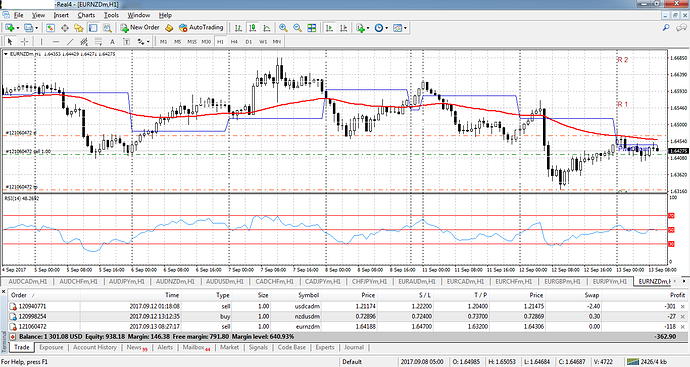Sort orders by Profit column header
The width and height of the screenshot is (690, 367).
[x=677, y=295]
